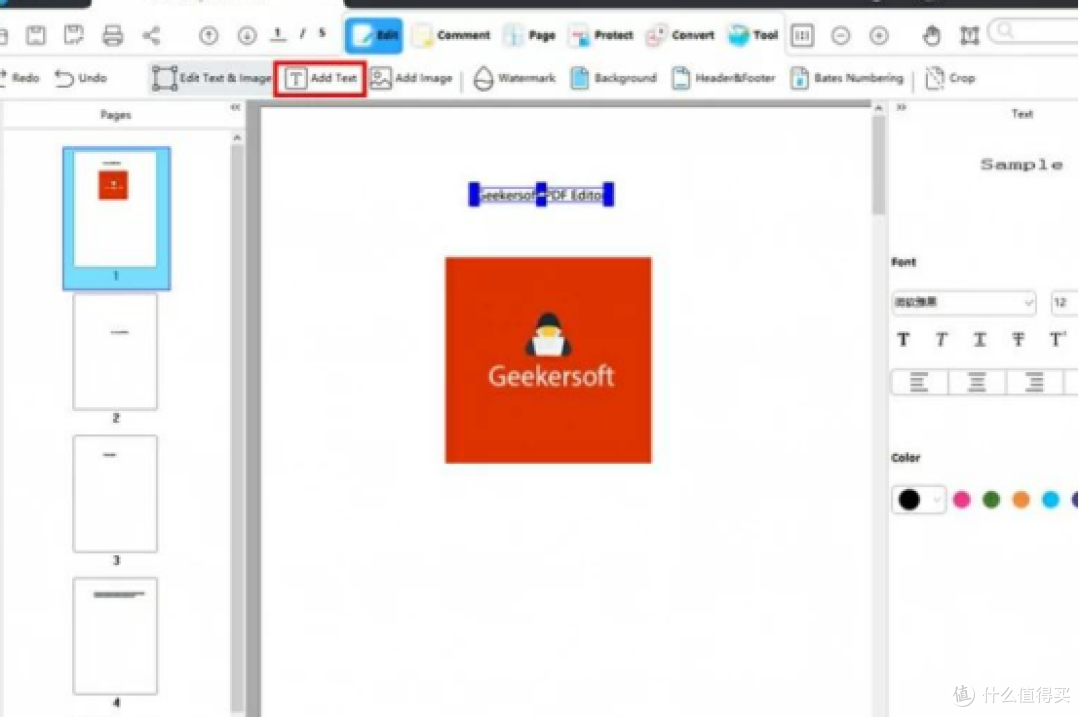This screenshot has width=1080, height=717.
Task: Open the Watermark option
Action: [x=515, y=78]
